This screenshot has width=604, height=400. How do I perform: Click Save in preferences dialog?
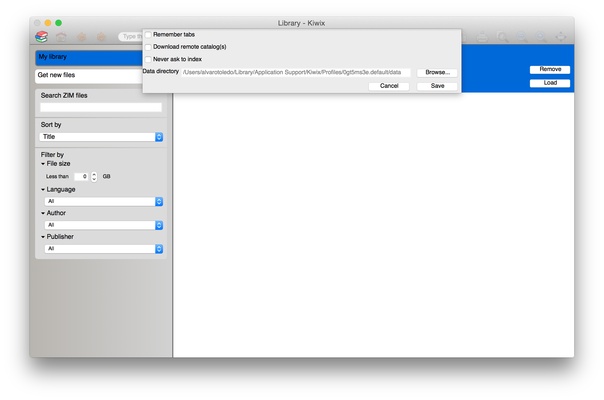pos(437,86)
